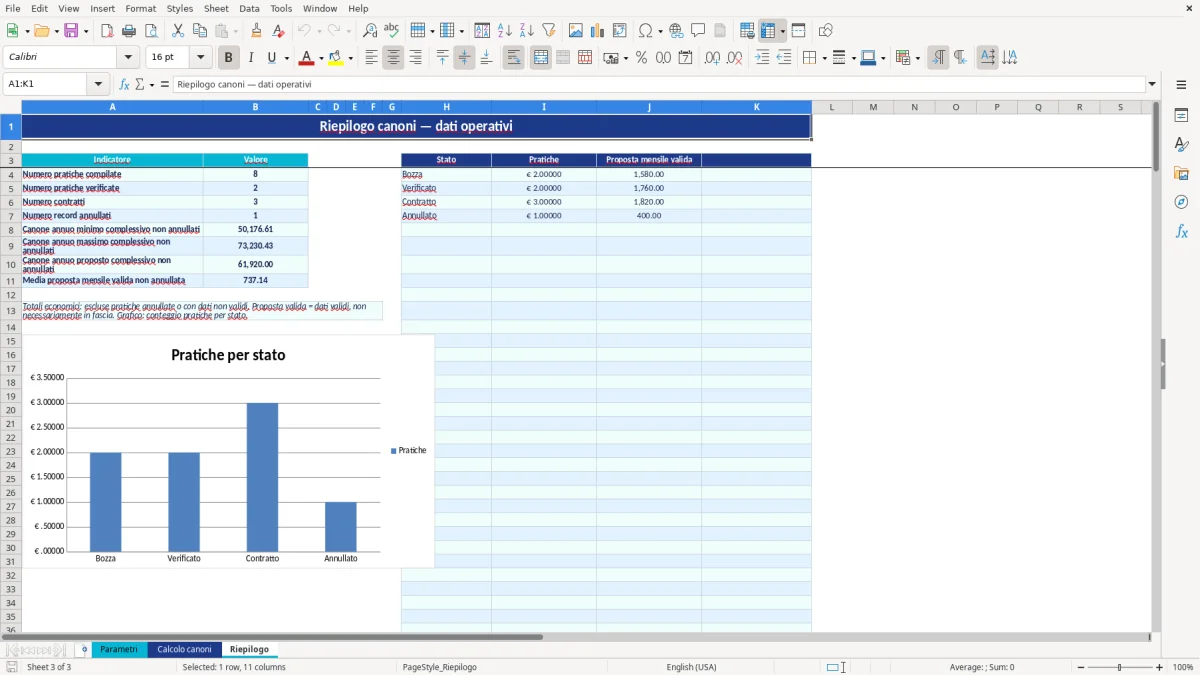Toggle Wrap Text
The width and height of the screenshot is (1200, 675).
514,58
